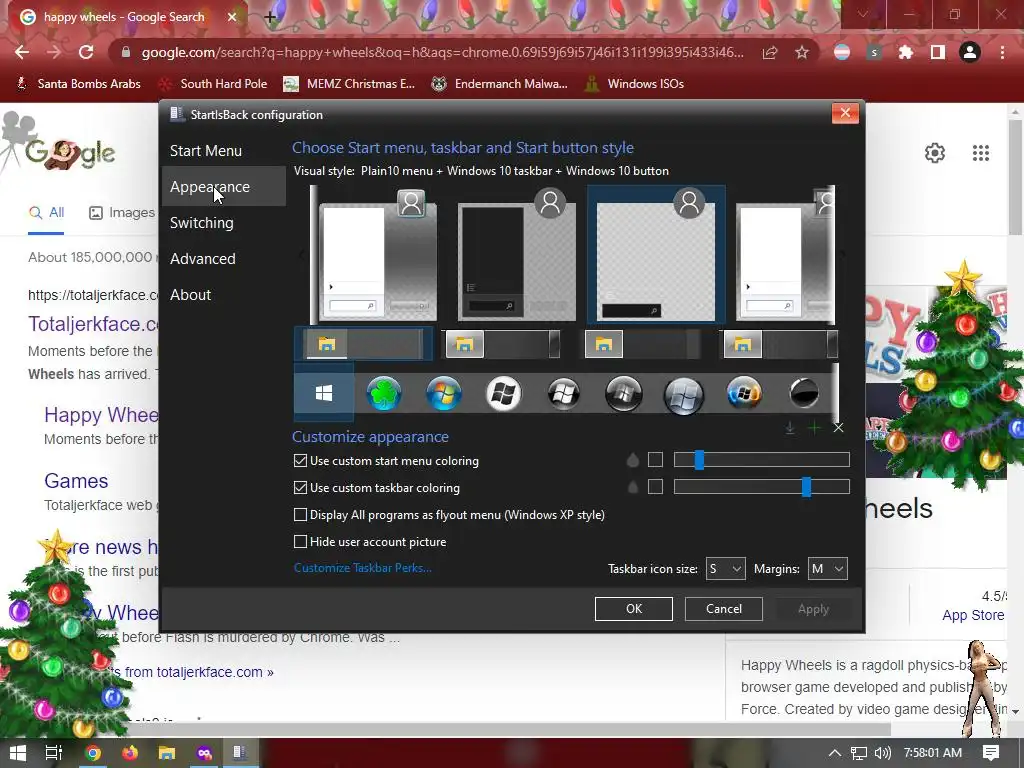Image resolution: width=1024 pixels, height=768 pixels.
Task: Open Firefox from the Windows taskbar
Action: tap(130, 753)
